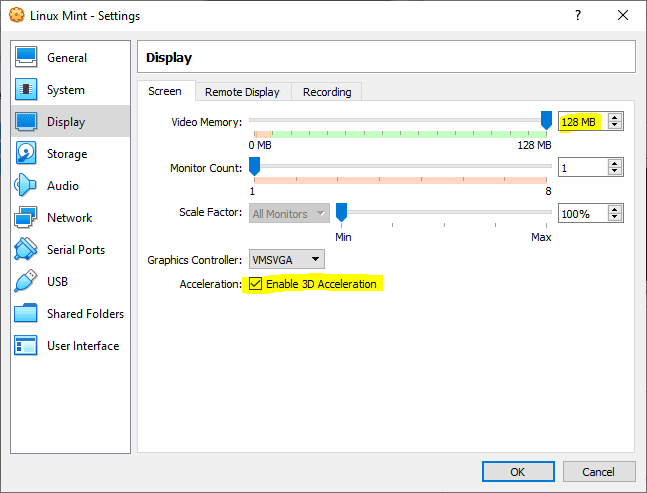The image size is (647, 493).
Task: Switch to the Screen tab
Action: coord(165,91)
